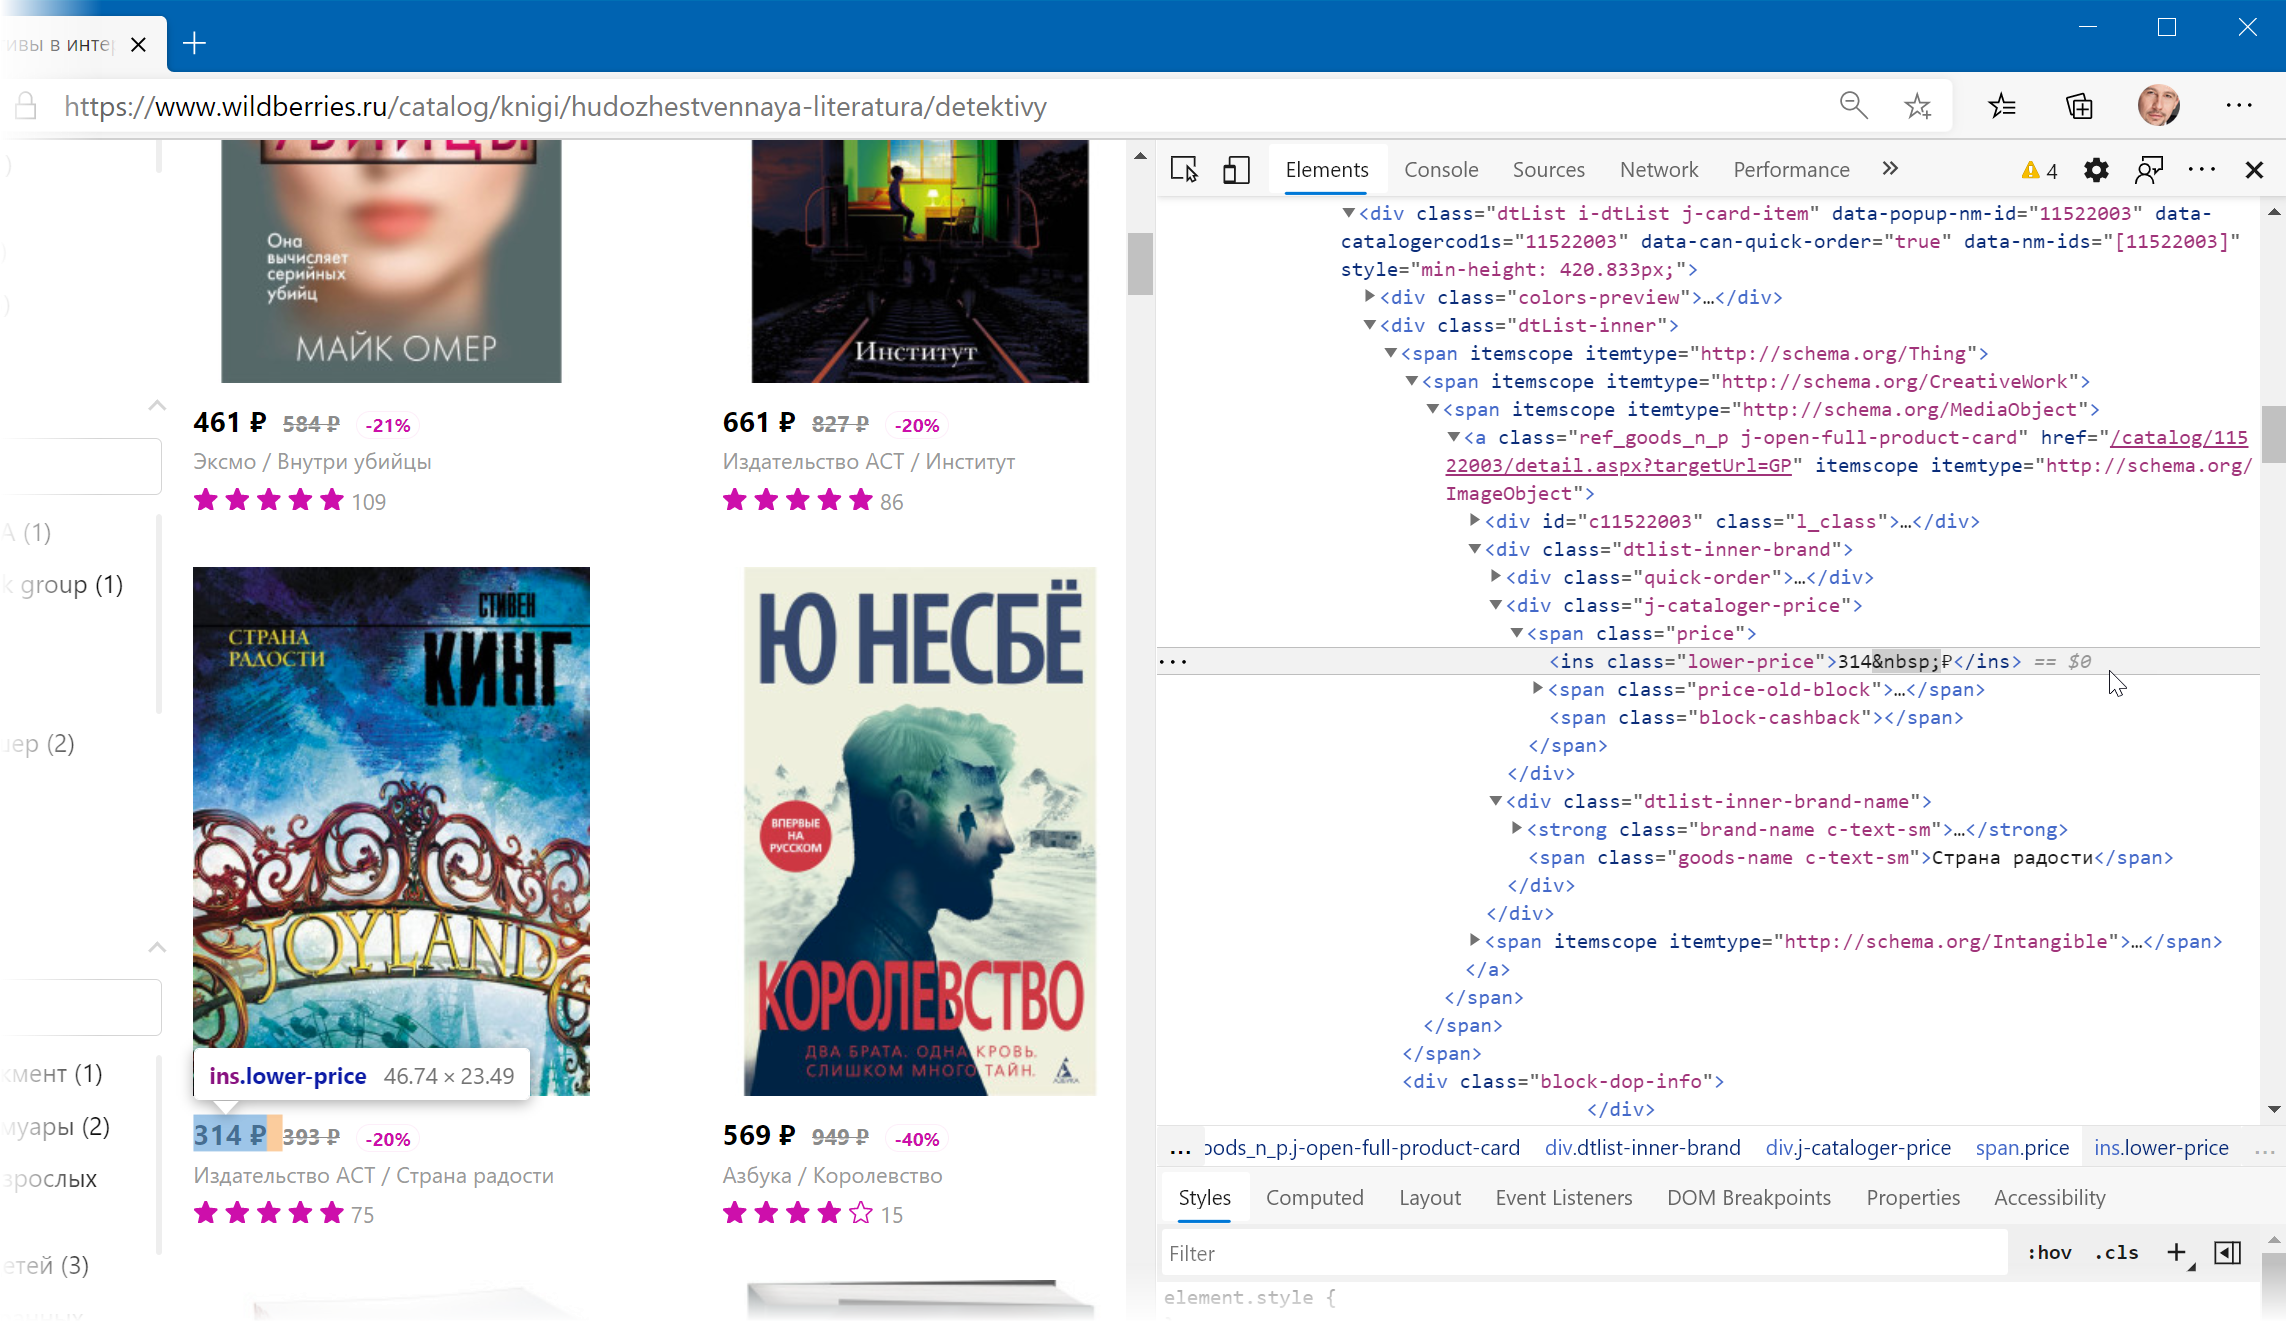This screenshot has height=1322, width=2286.
Task: Expand the quick-order div node
Action: (x=1495, y=577)
